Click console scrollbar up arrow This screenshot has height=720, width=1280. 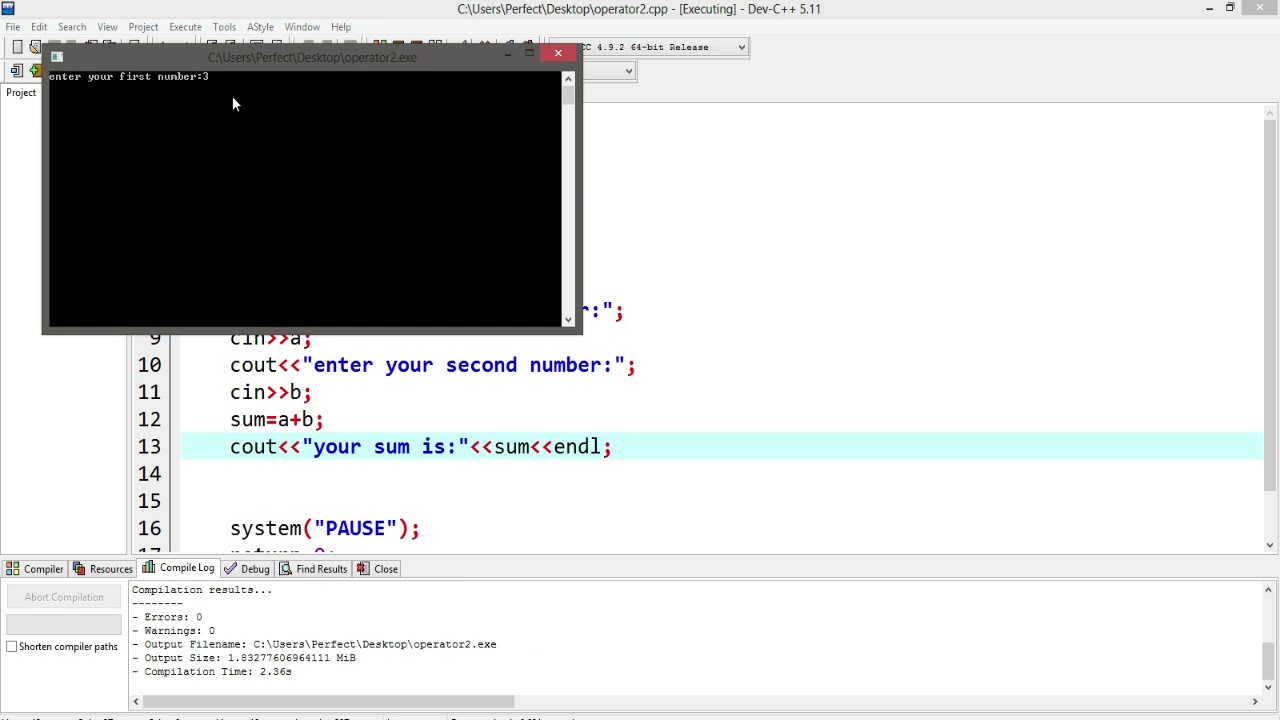(568, 79)
